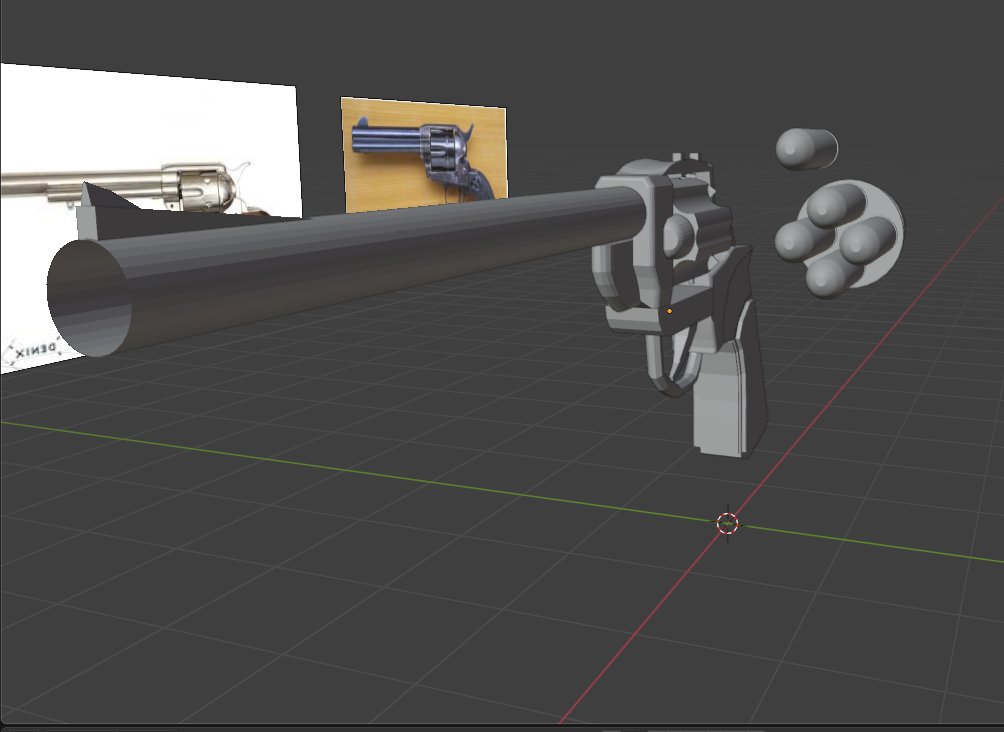Click the orange object origin dot
Image resolution: width=1004 pixels, height=732 pixels.
670,311
